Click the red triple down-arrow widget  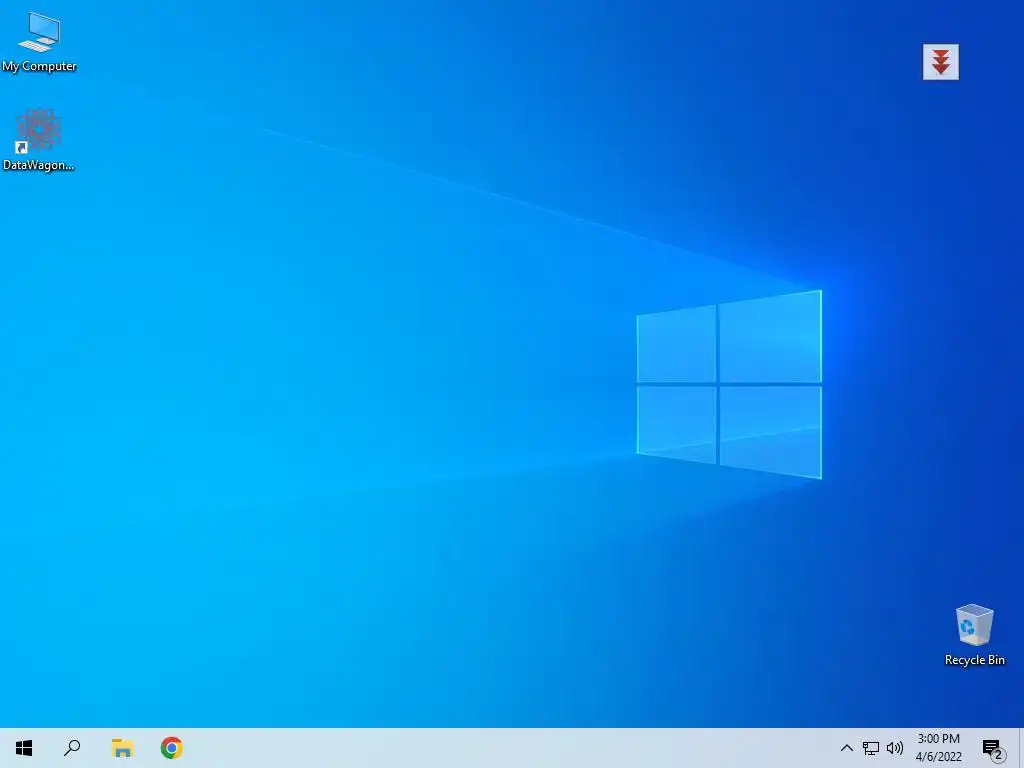coord(940,62)
